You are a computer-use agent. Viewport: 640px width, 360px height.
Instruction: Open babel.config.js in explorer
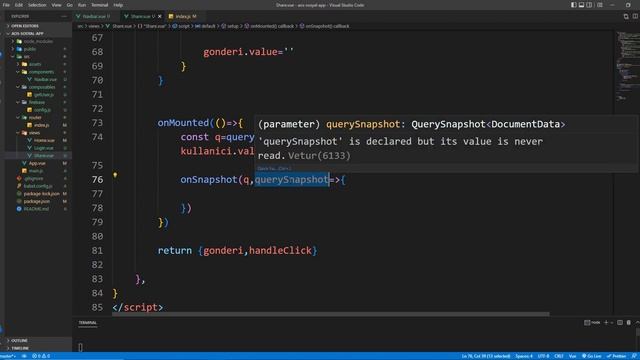(x=38, y=186)
